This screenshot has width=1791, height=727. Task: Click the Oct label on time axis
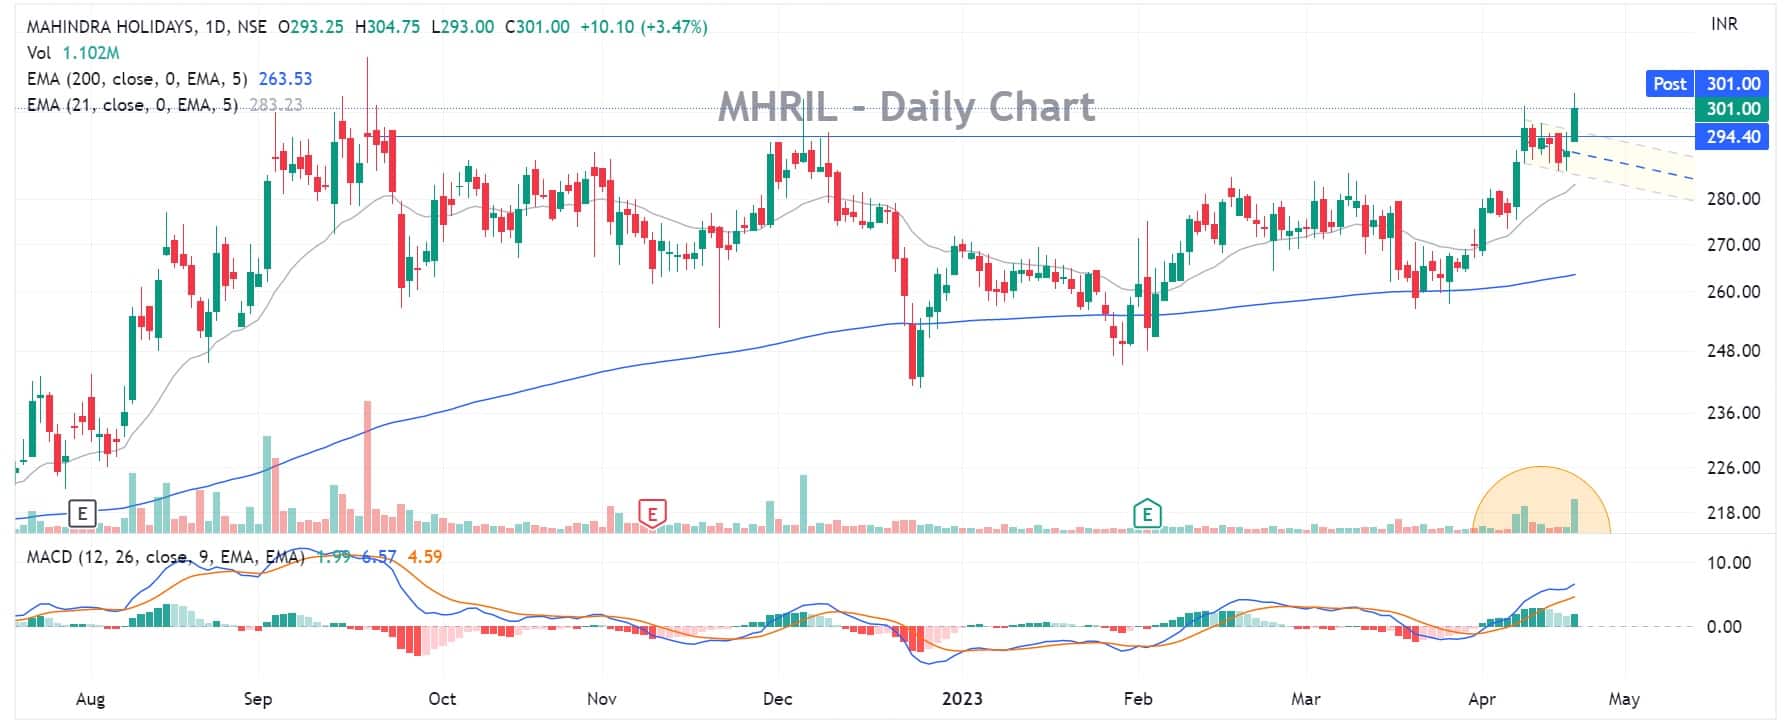tap(442, 699)
